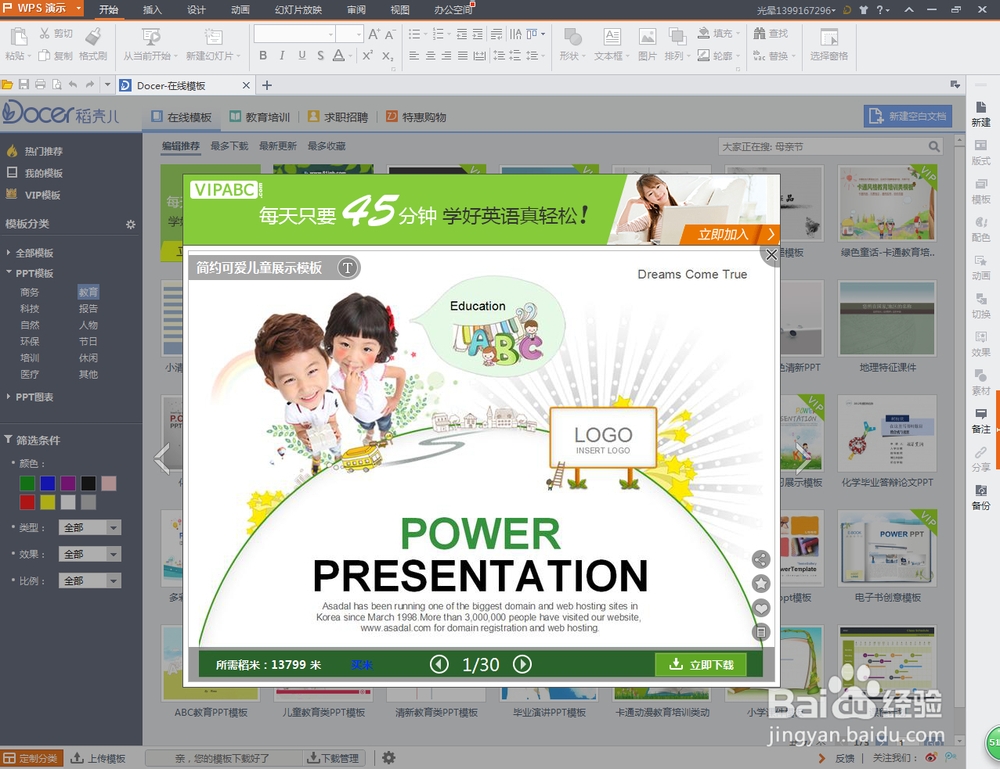
Task: Click the share icon in preview
Action: [761, 559]
